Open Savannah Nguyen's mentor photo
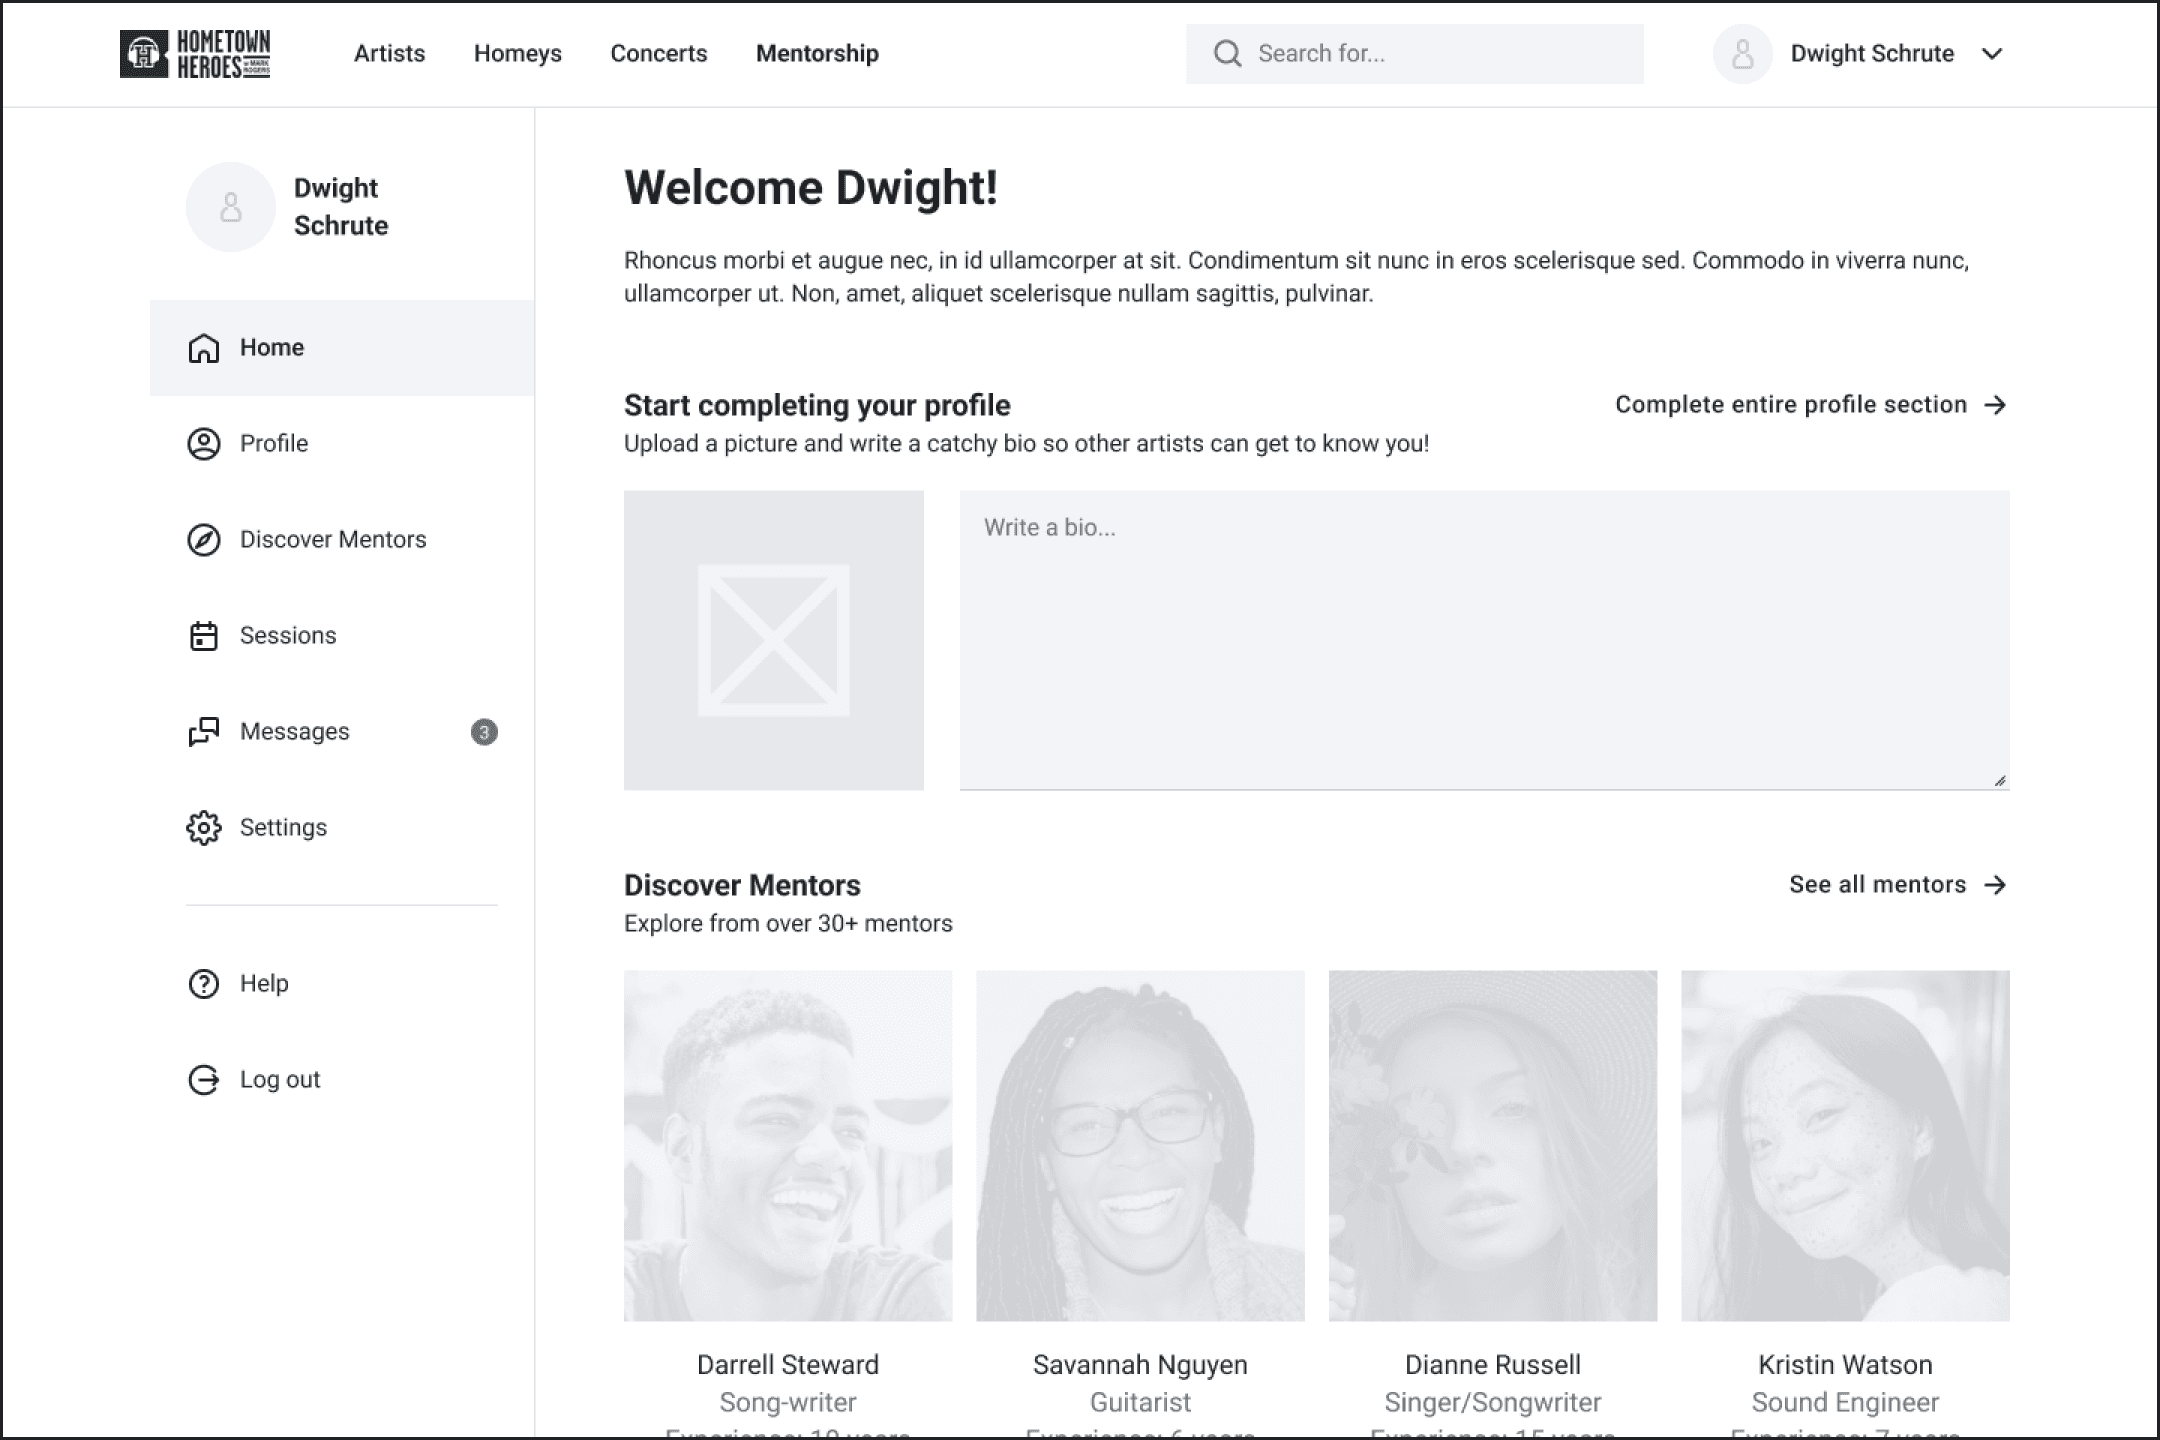 (1140, 1146)
